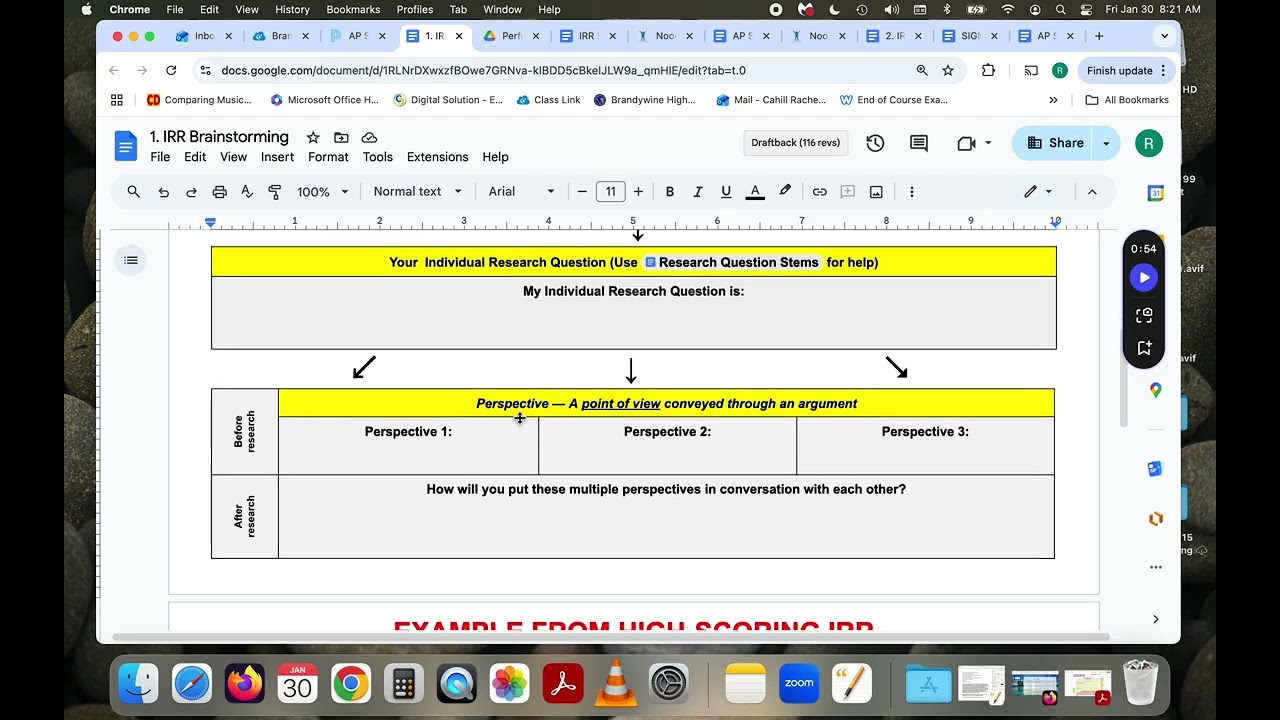
Task: Open the Docs Format menu
Action: click(x=328, y=157)
